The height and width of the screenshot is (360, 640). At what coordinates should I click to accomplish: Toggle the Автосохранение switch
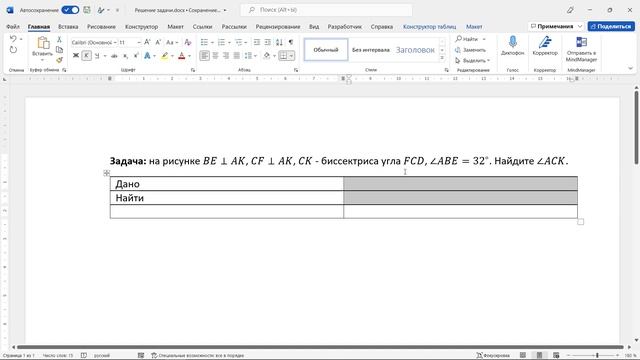pos(70,10)
